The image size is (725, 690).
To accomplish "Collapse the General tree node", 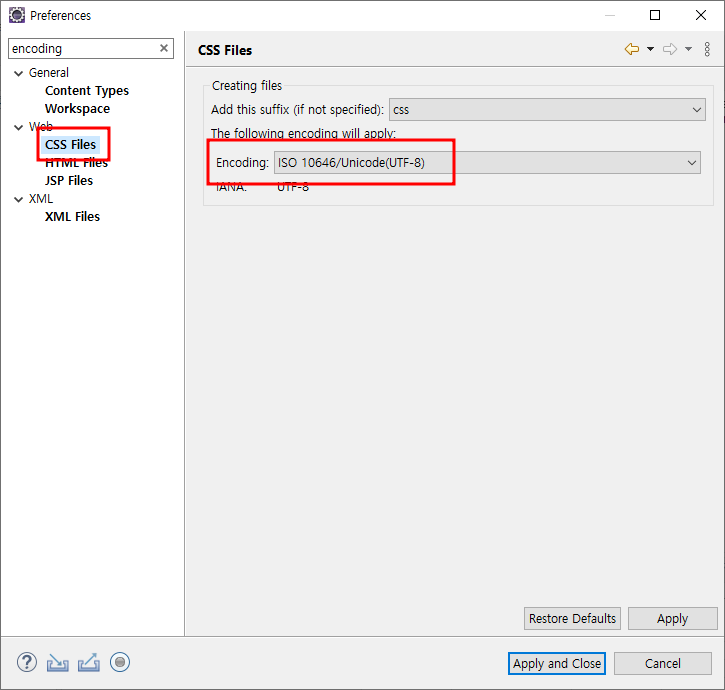I will (x=18, y=73).
